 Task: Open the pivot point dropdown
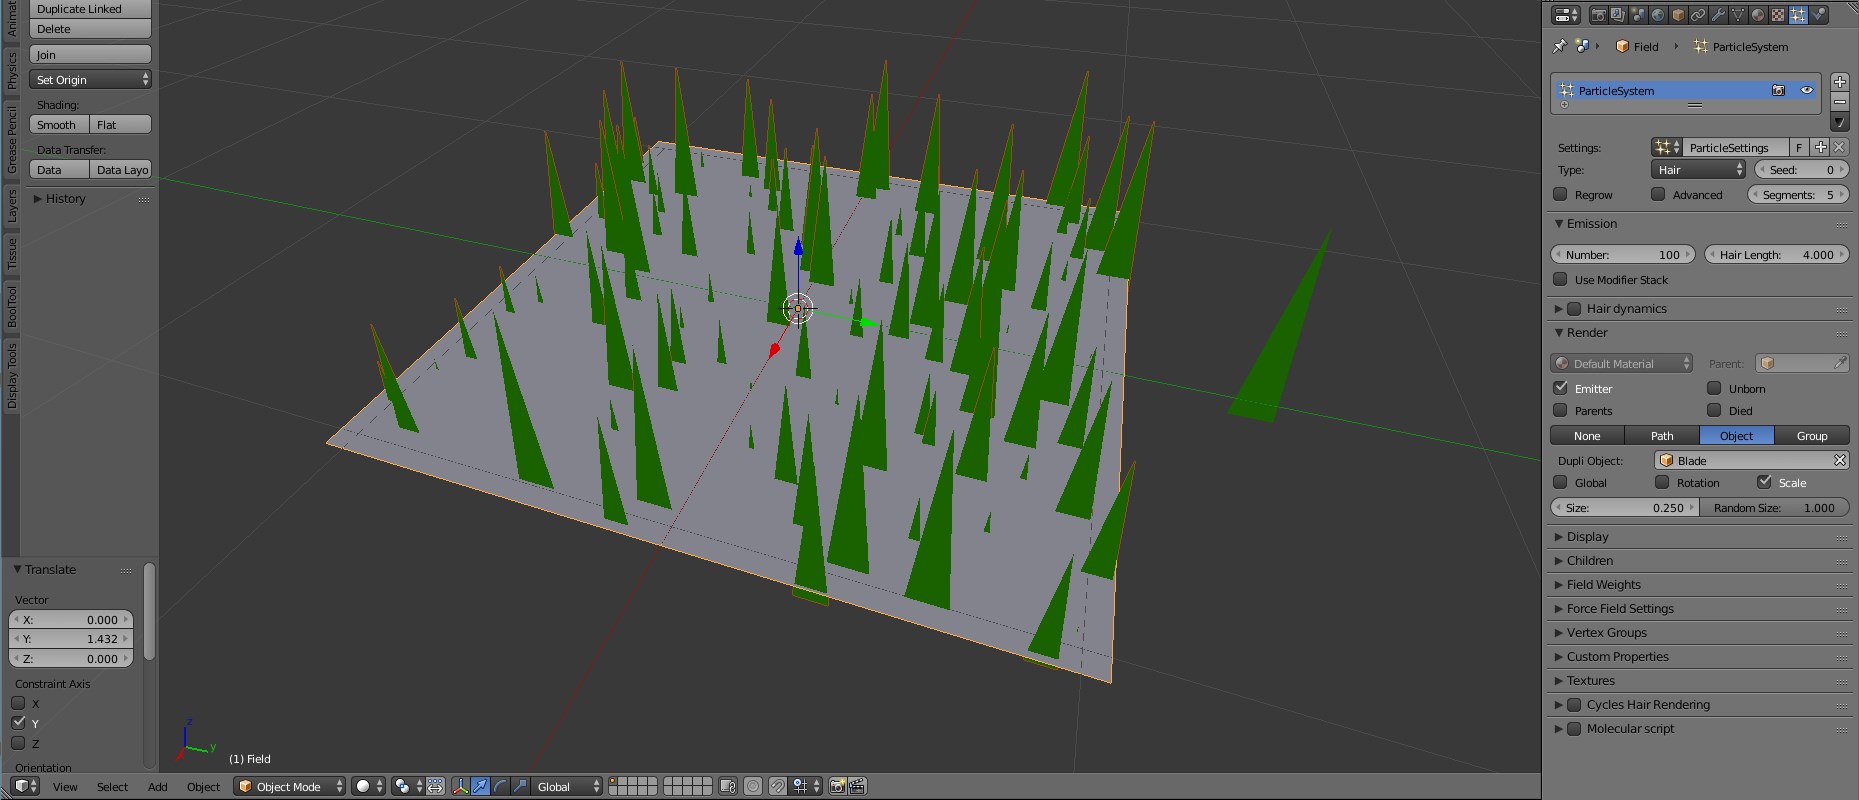coord(408,786)
